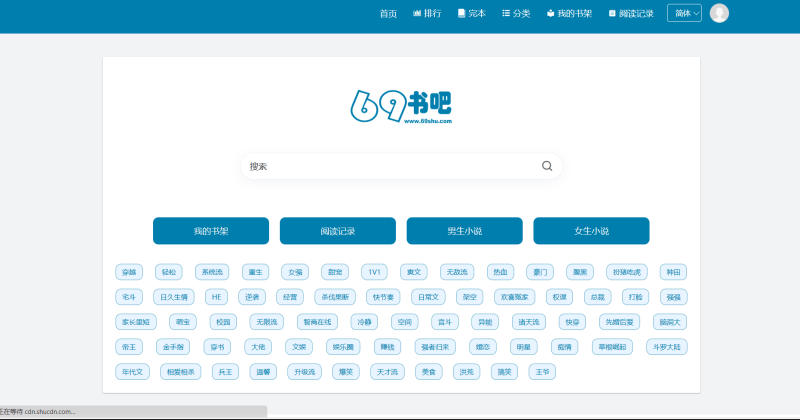
Task: Select the 日久生情 tag
Action: (174, 297)
